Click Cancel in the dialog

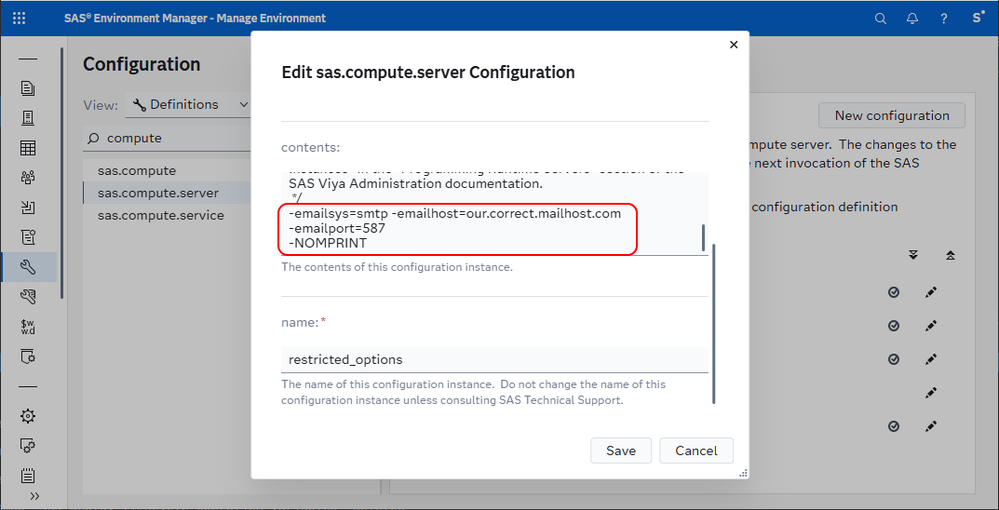696,451
